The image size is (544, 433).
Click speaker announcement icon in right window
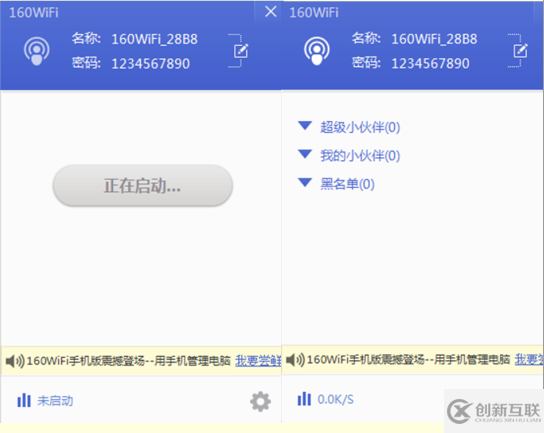[x=295, y=360]
